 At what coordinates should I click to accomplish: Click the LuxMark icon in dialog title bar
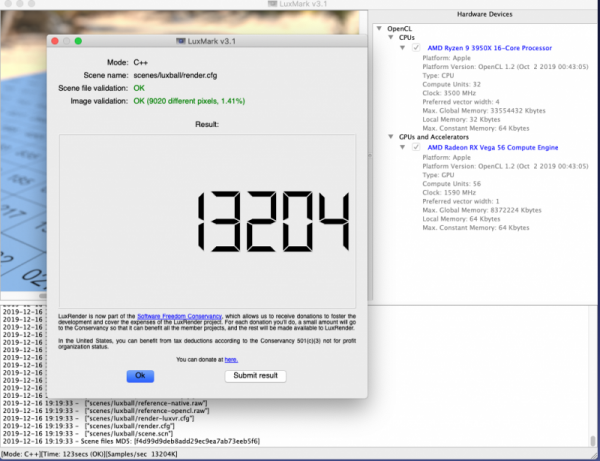pos(181,41)
